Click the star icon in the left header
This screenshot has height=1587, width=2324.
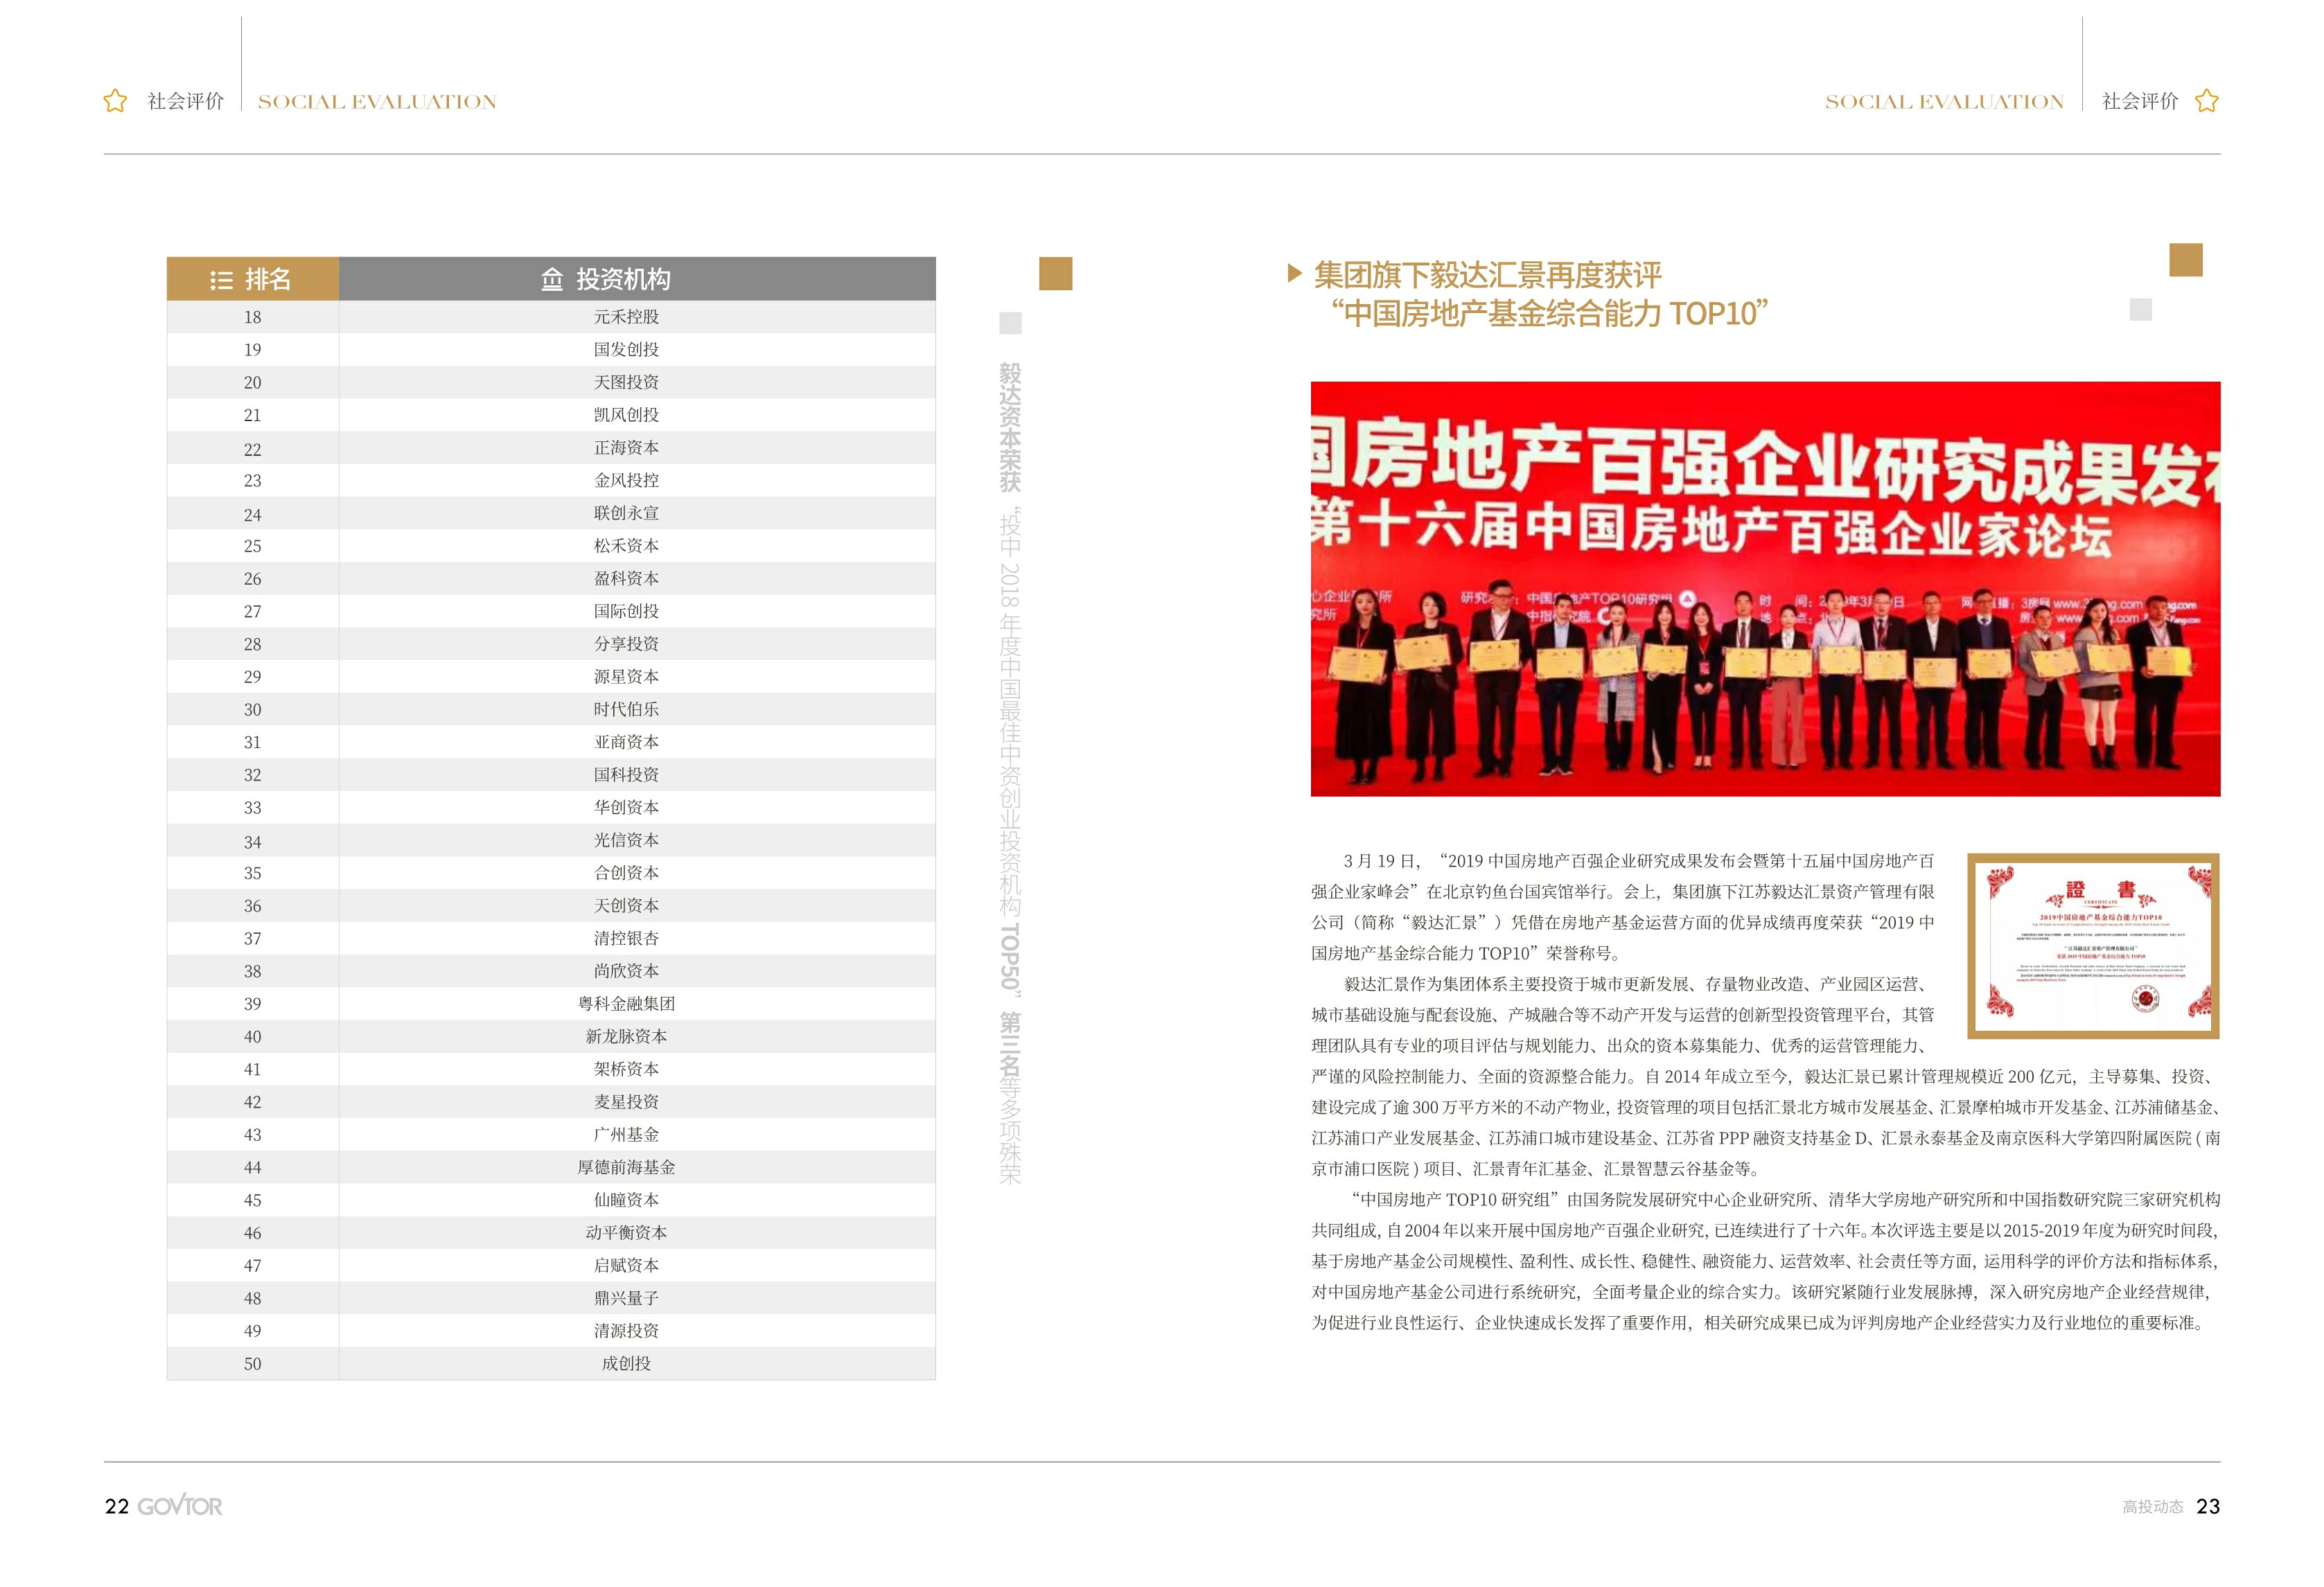point(116,101)
